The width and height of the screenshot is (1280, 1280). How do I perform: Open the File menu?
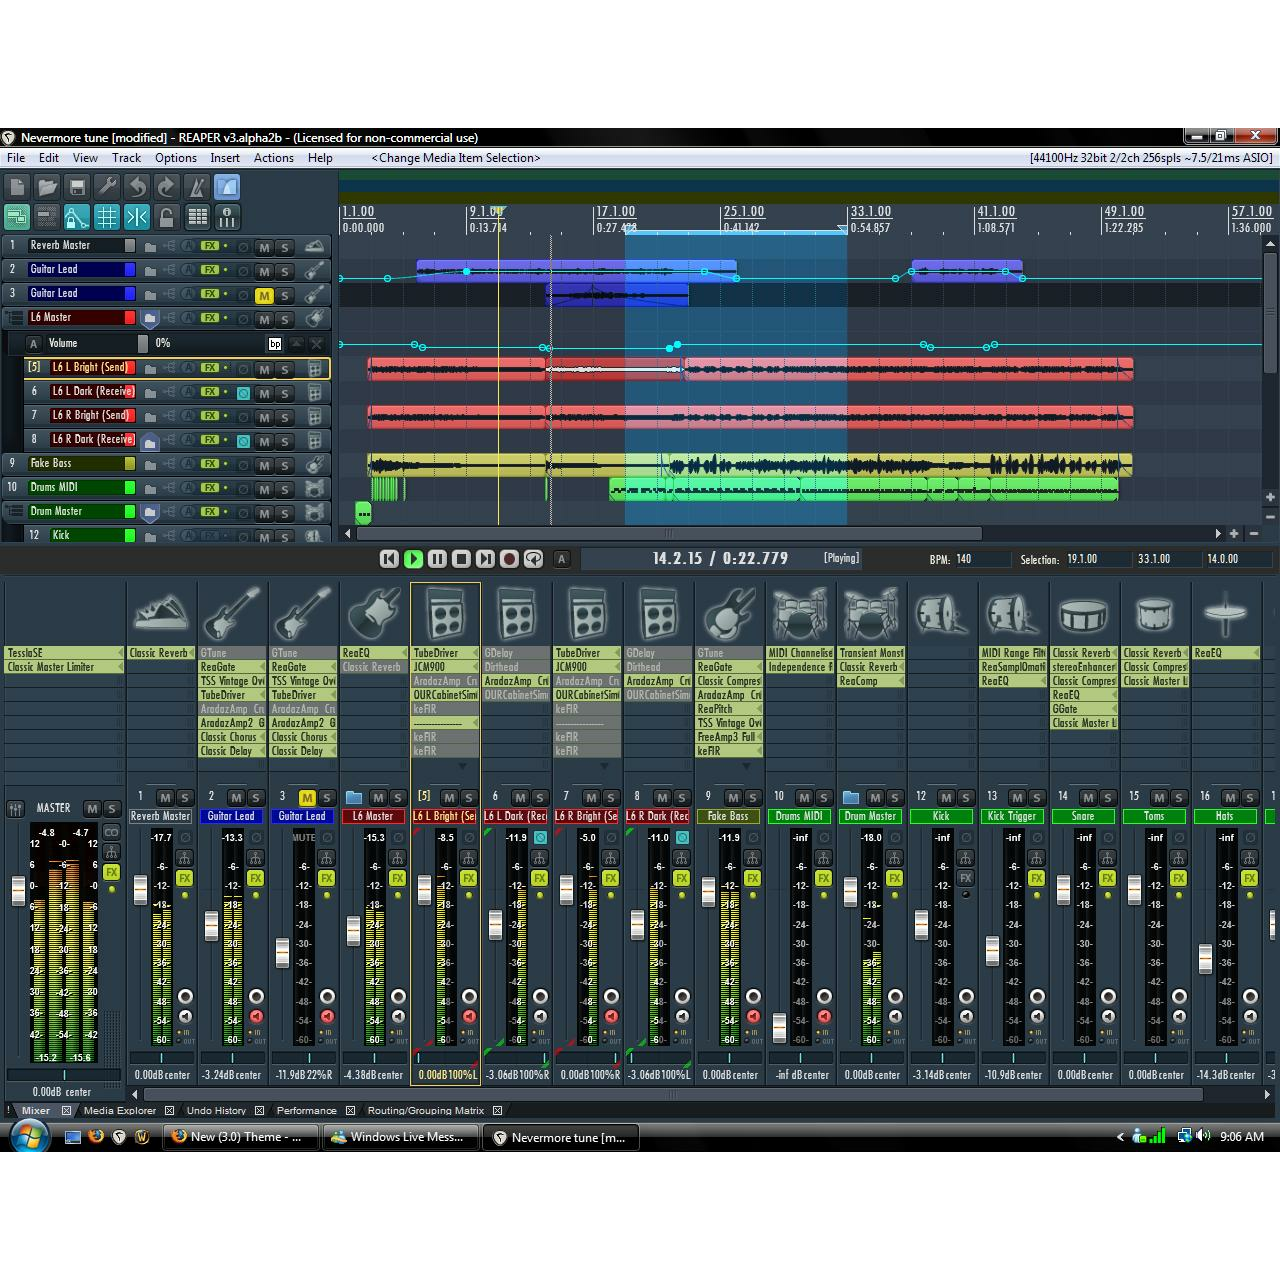16,158
